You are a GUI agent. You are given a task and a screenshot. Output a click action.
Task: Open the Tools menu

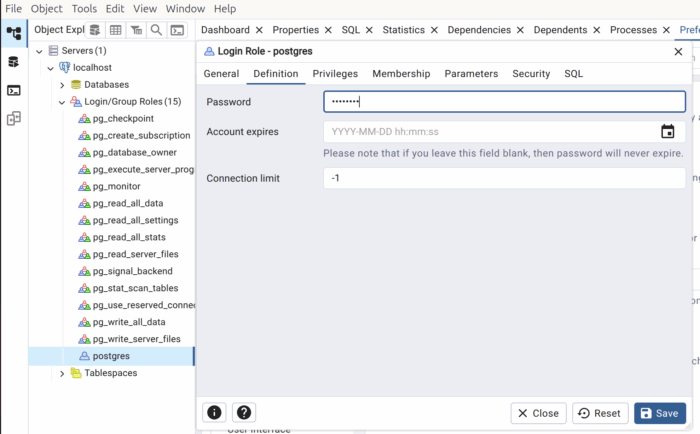point(86,8)
